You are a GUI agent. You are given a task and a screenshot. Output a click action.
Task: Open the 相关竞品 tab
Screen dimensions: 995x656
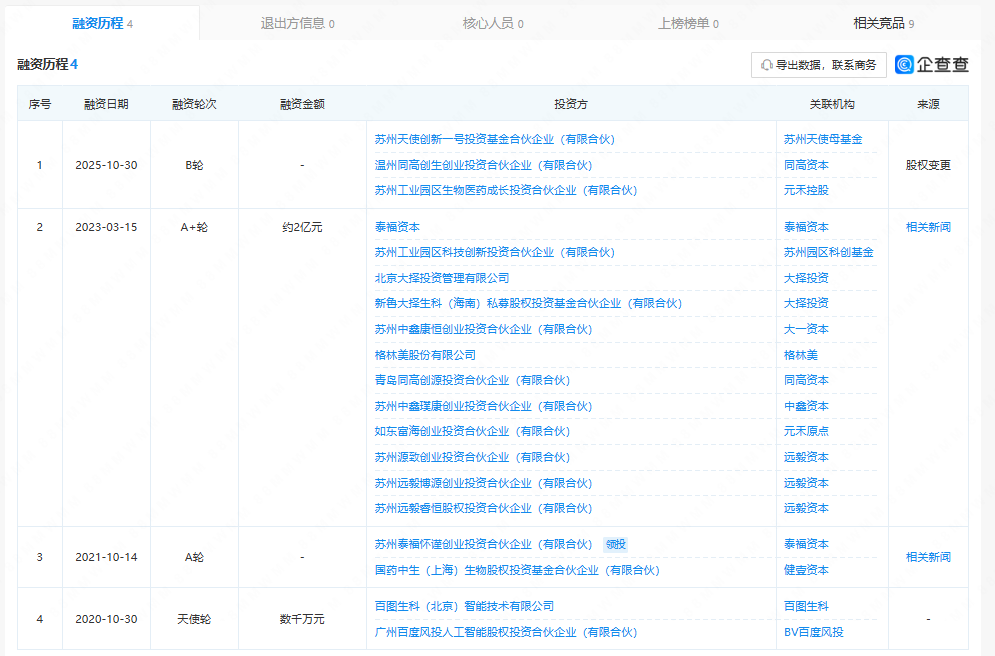pyautogui.click(x=883, y=23)
